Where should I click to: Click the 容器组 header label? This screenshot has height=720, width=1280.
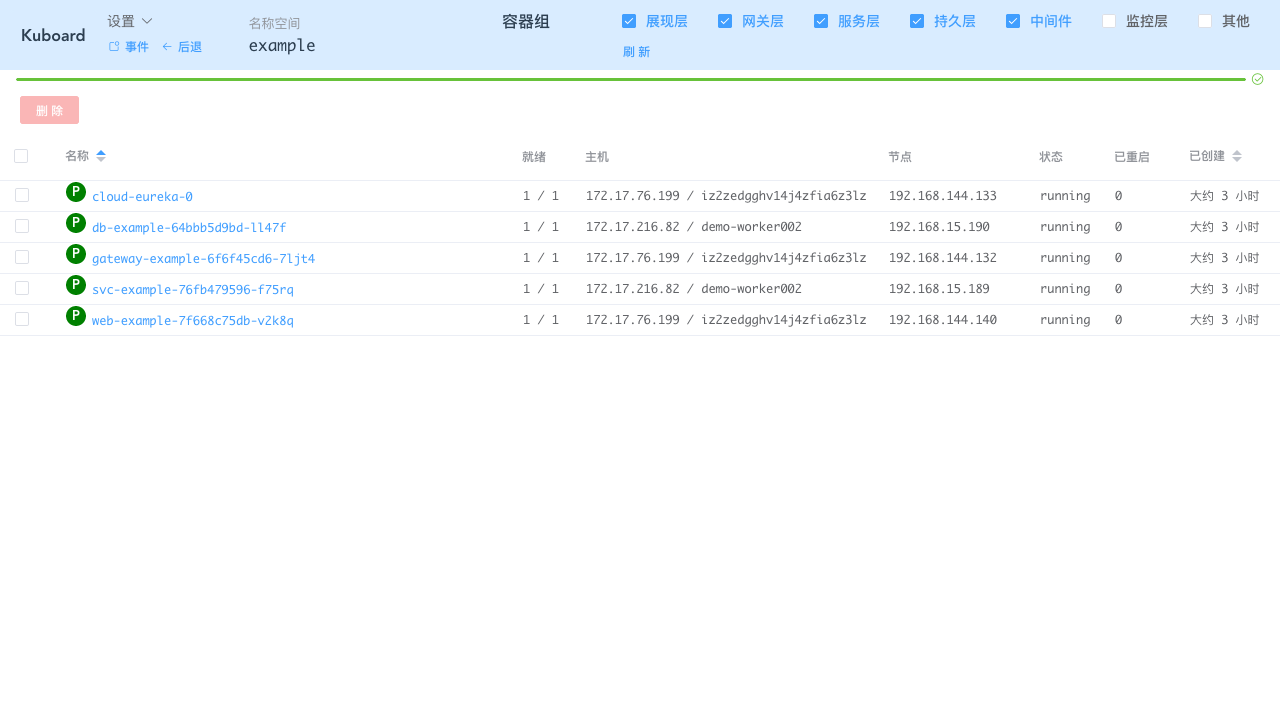[525, 21]
